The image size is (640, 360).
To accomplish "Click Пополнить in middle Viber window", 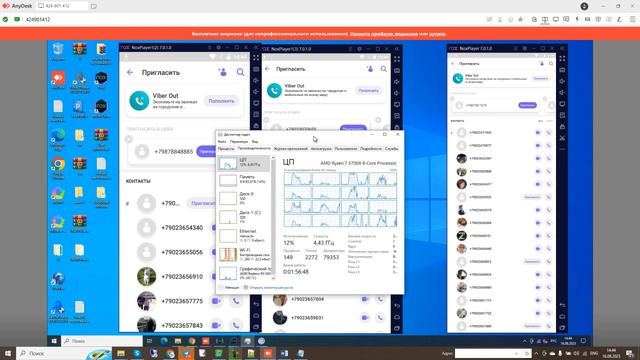I will pos(369,91).
